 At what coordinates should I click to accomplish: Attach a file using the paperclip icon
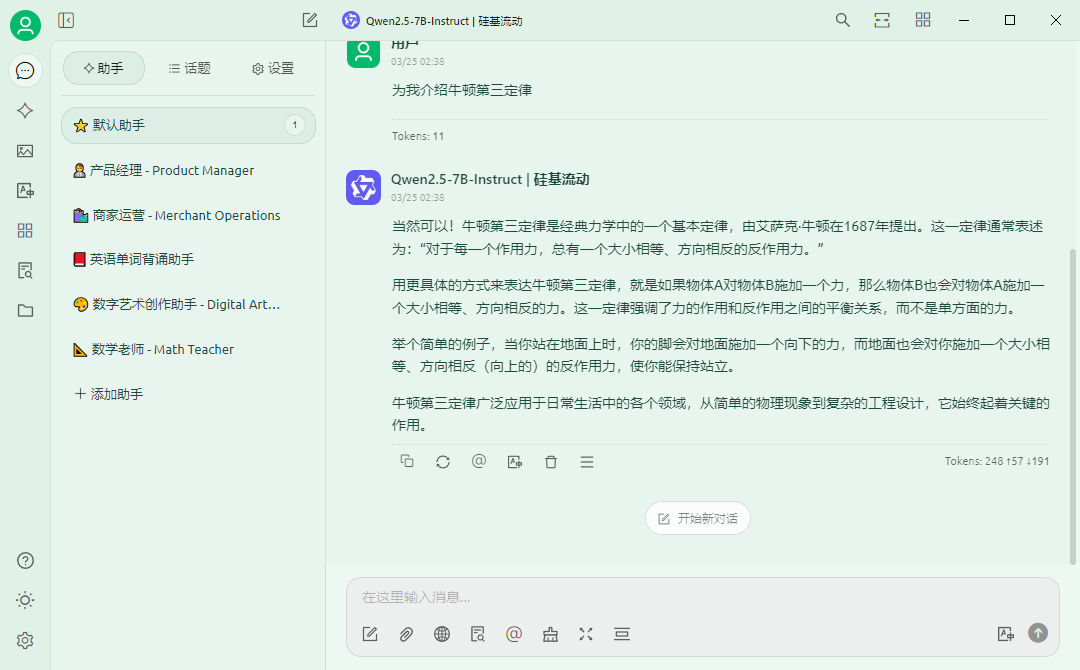click(x=406, y=634)
